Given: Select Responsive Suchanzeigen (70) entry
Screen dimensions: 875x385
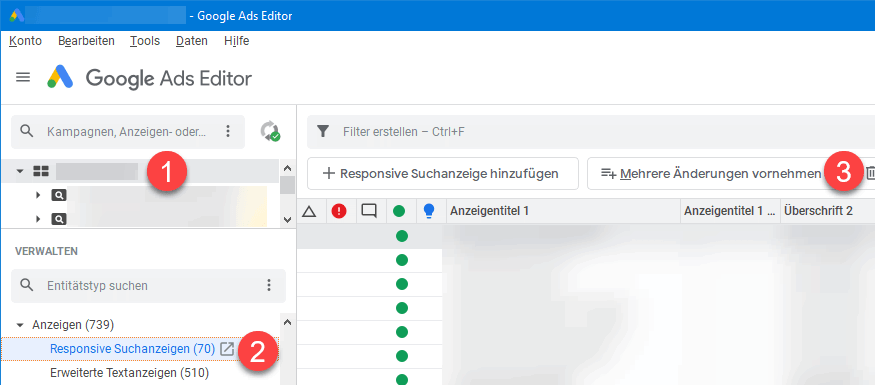Looking at the screenshot, I should (132, 349).
